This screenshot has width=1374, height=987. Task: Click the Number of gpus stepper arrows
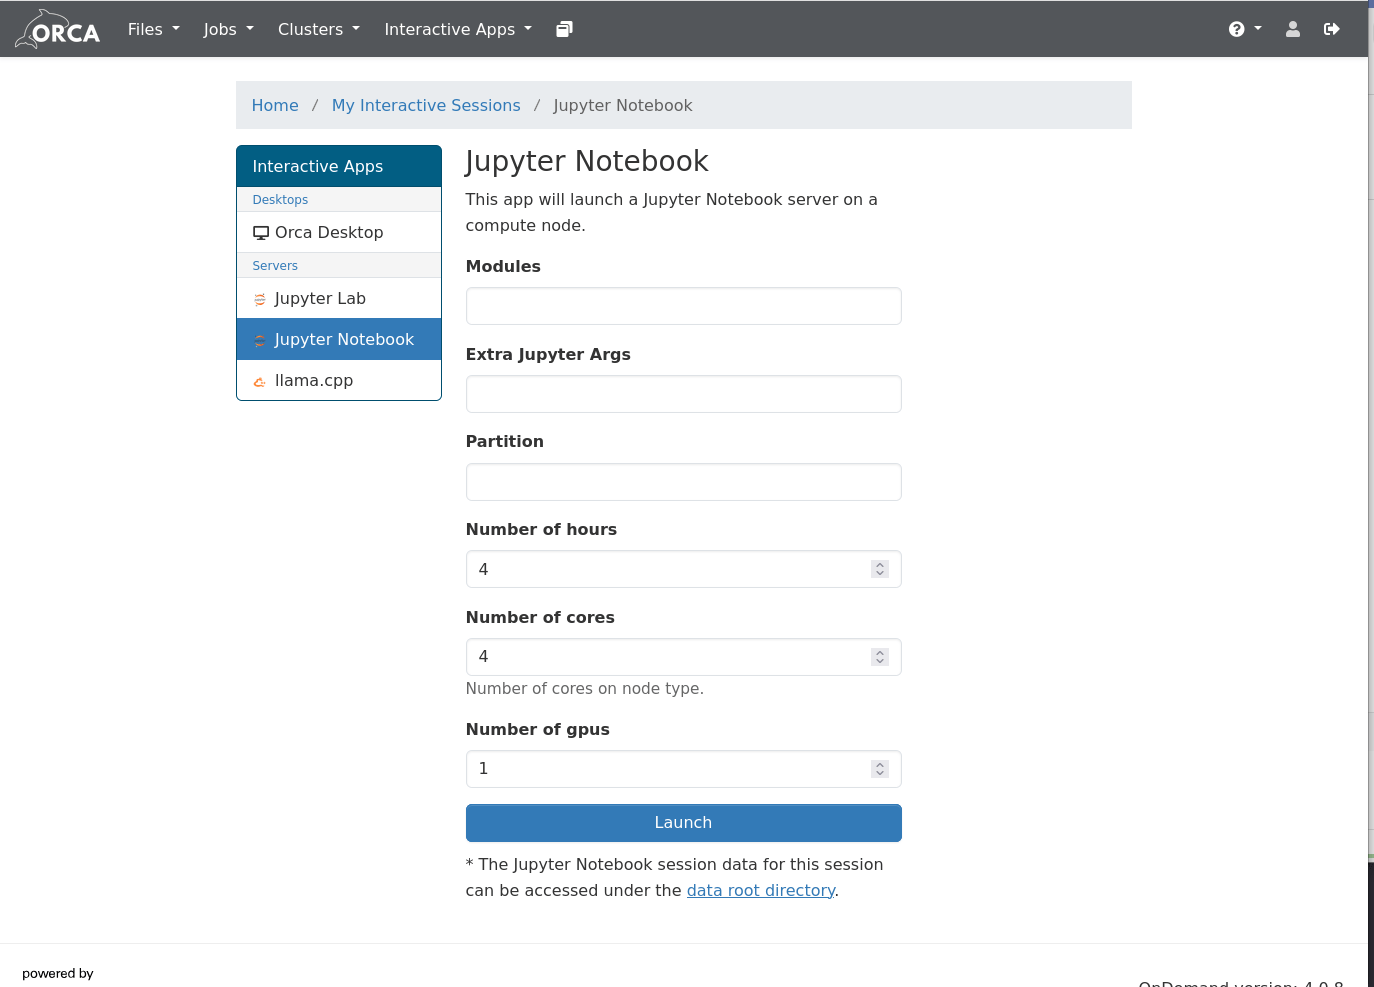pos(880,769)
